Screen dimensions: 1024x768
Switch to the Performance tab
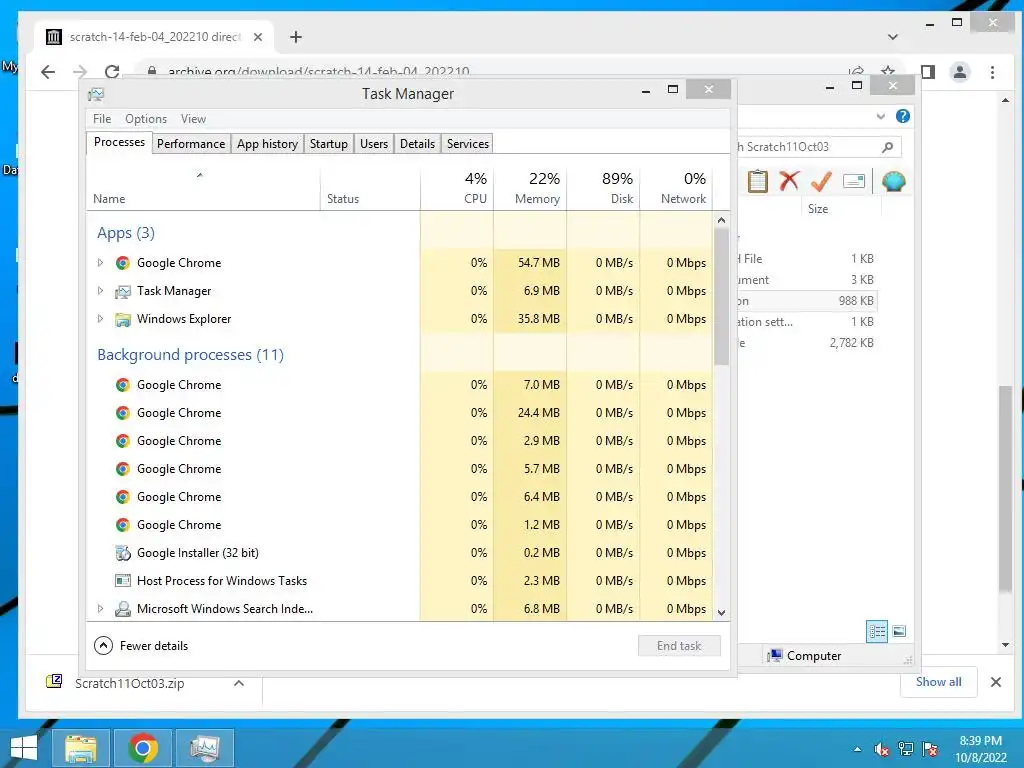coord(191,144)
